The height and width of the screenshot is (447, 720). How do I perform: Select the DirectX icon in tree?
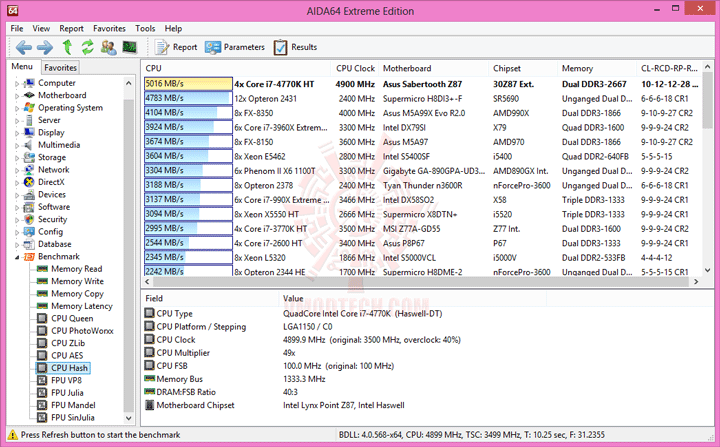(29, 182)
